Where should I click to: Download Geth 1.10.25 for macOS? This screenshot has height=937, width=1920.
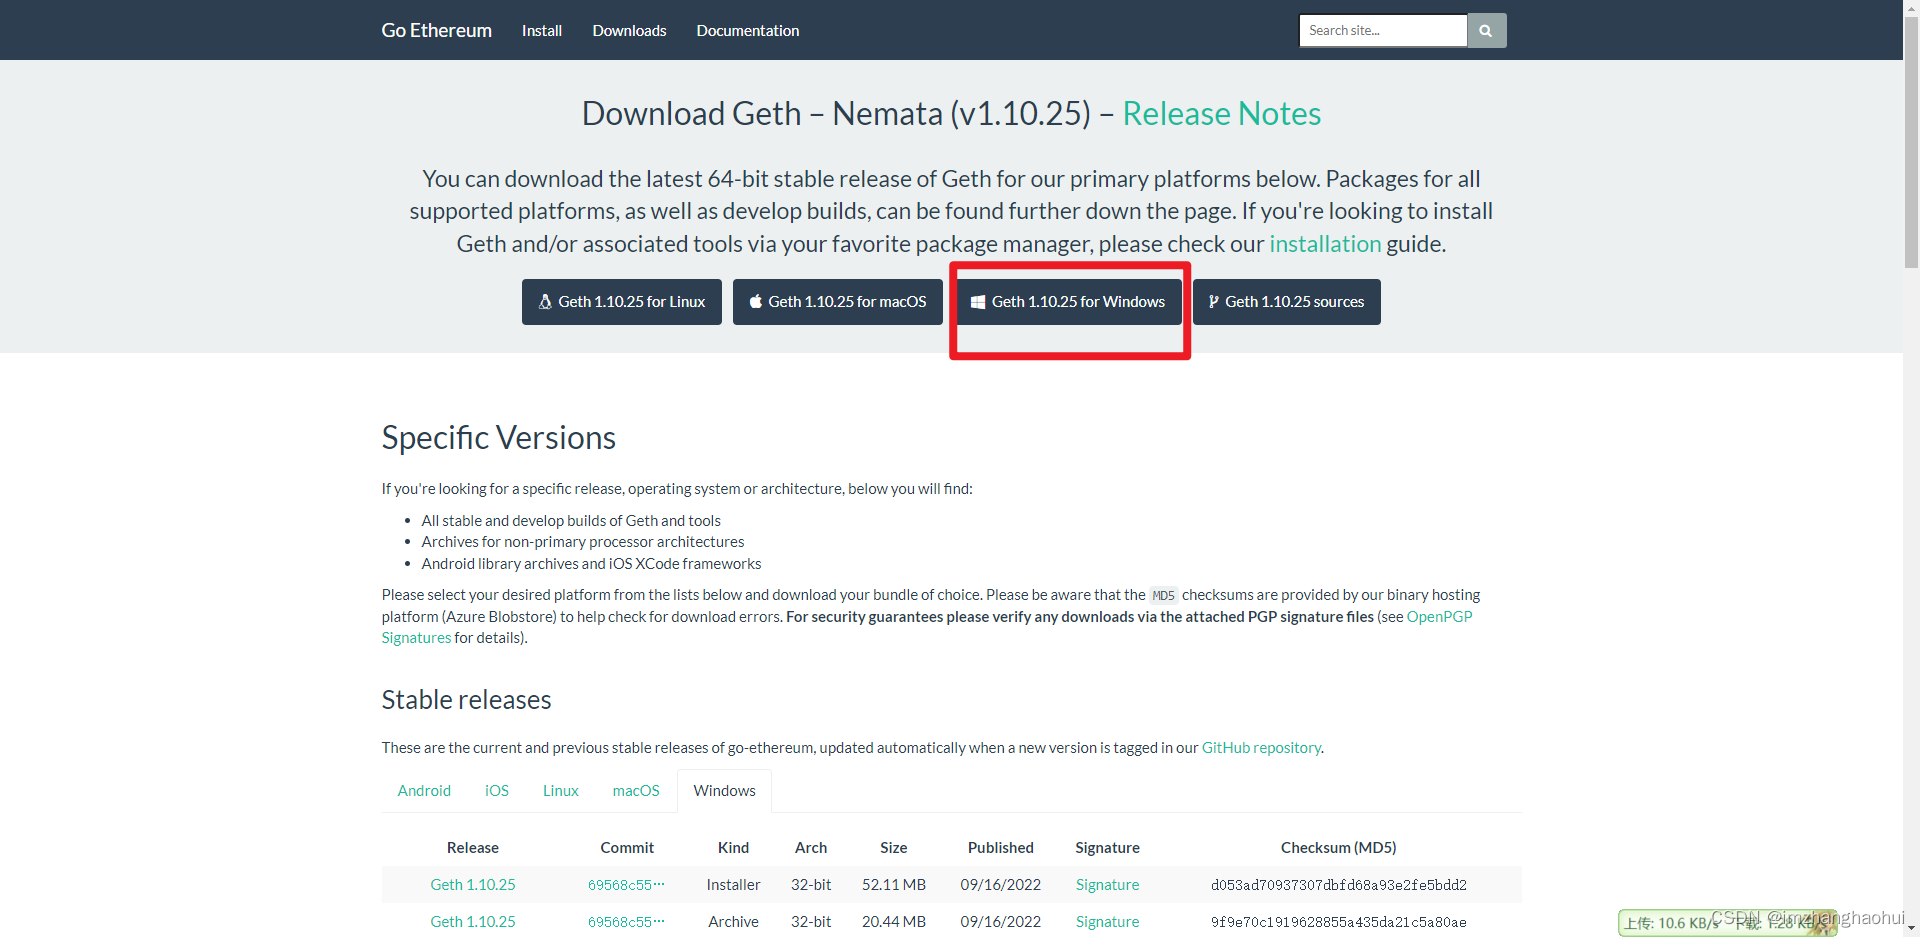(x=838, y=302)
